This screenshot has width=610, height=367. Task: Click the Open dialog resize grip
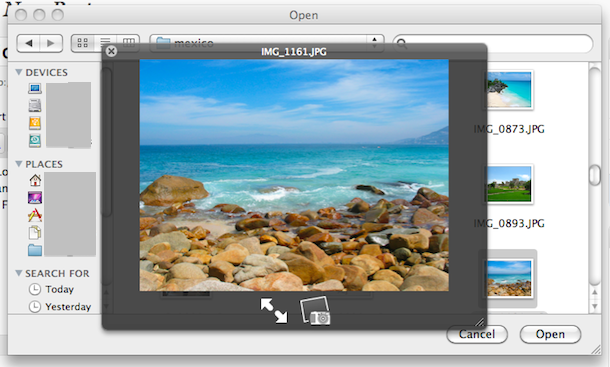(x=596, y=349)
